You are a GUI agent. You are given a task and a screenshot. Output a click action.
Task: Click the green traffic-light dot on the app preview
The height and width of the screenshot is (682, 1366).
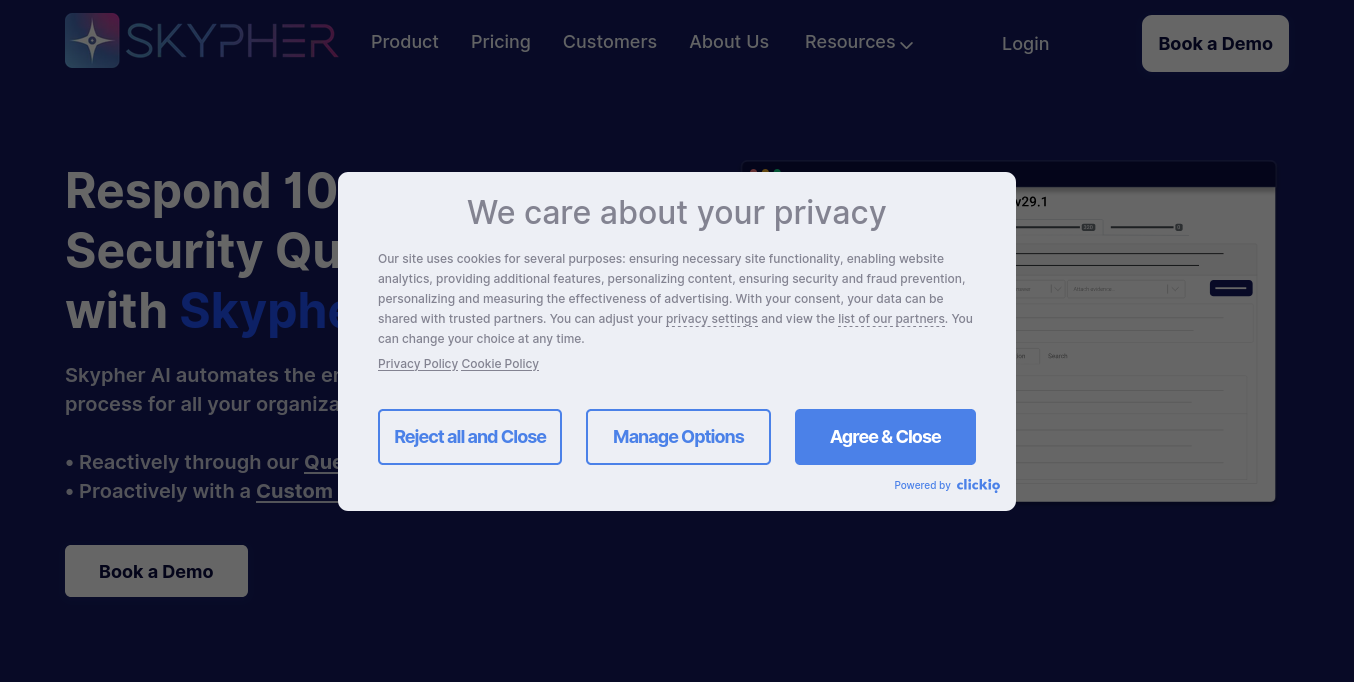coord(777,172)
